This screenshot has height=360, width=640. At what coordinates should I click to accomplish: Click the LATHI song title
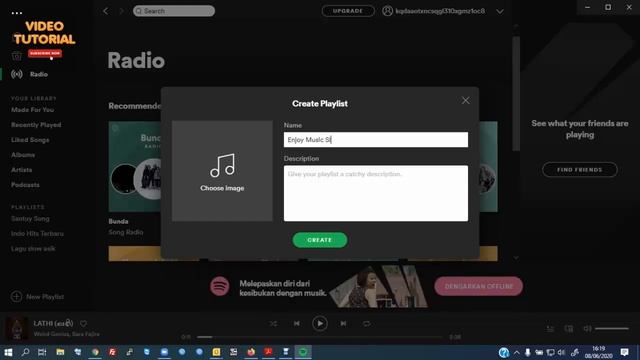[53, 324]
